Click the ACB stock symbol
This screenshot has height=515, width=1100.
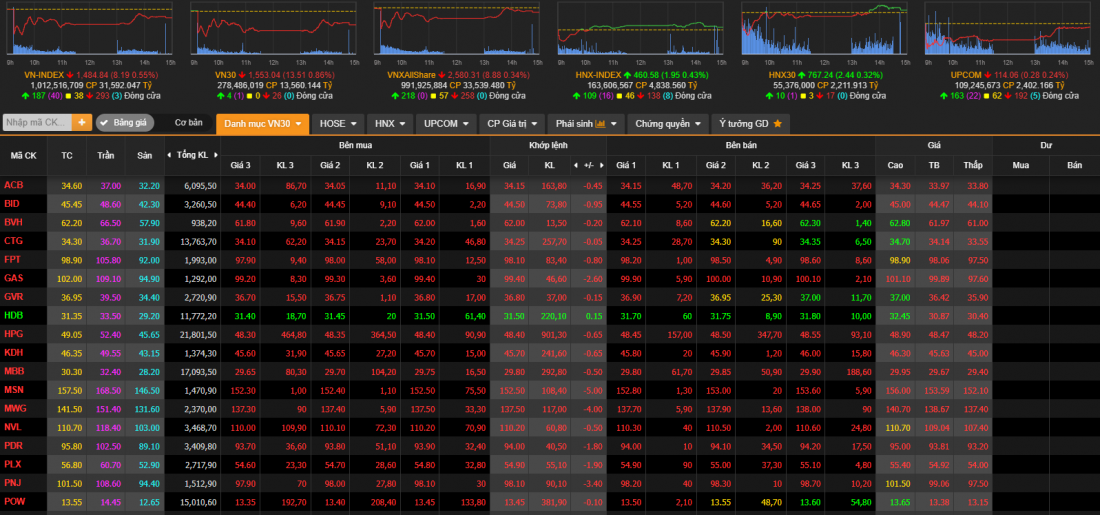[14, 185]
